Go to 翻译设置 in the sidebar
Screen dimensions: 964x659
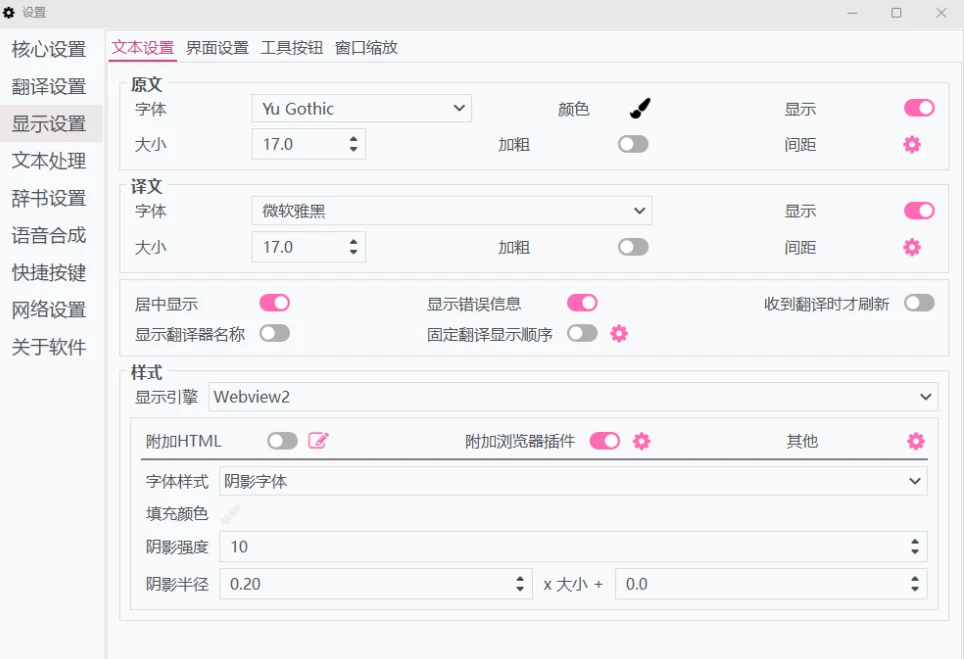click(49, 87)
